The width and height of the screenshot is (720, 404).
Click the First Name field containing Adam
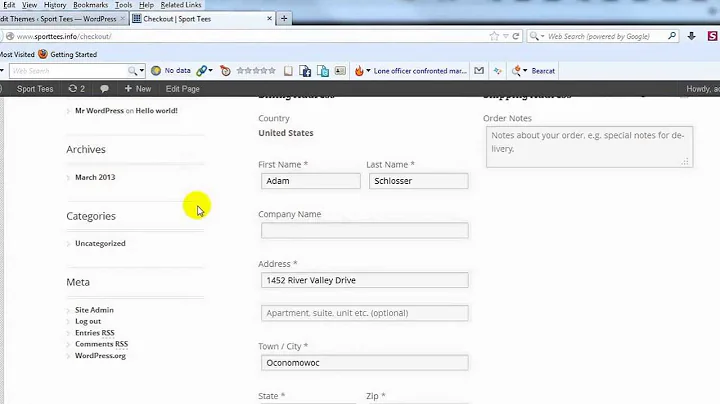[311, 181]
